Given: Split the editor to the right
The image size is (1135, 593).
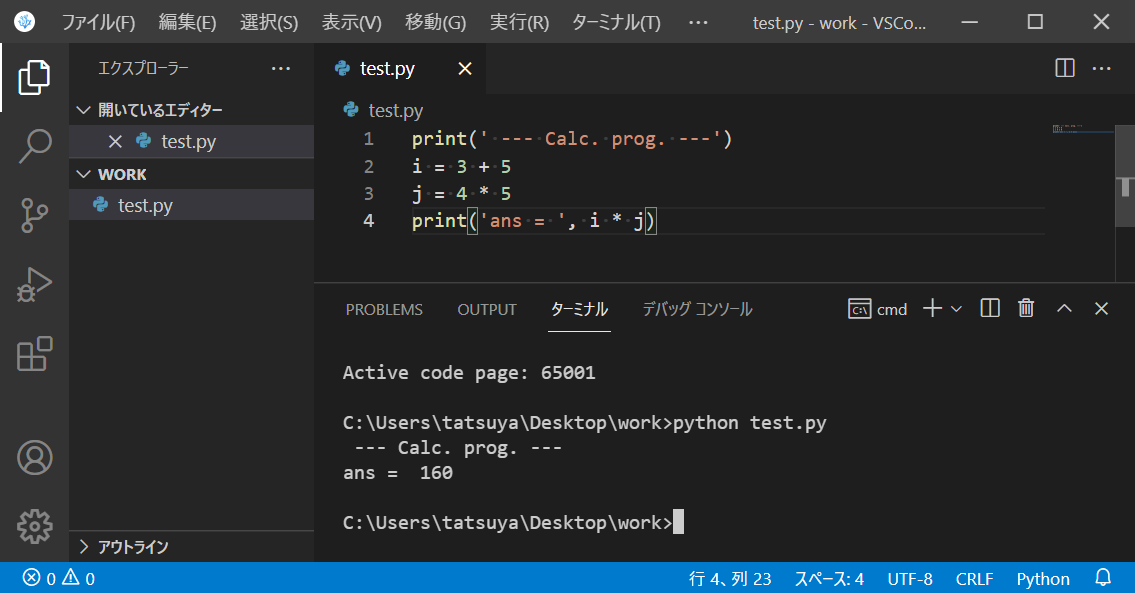Looking at the screenshot, I should click(x=1065, y=68).
